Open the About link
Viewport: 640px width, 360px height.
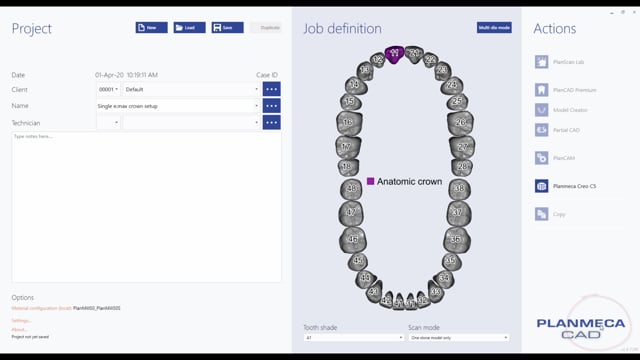click(19, 329)
